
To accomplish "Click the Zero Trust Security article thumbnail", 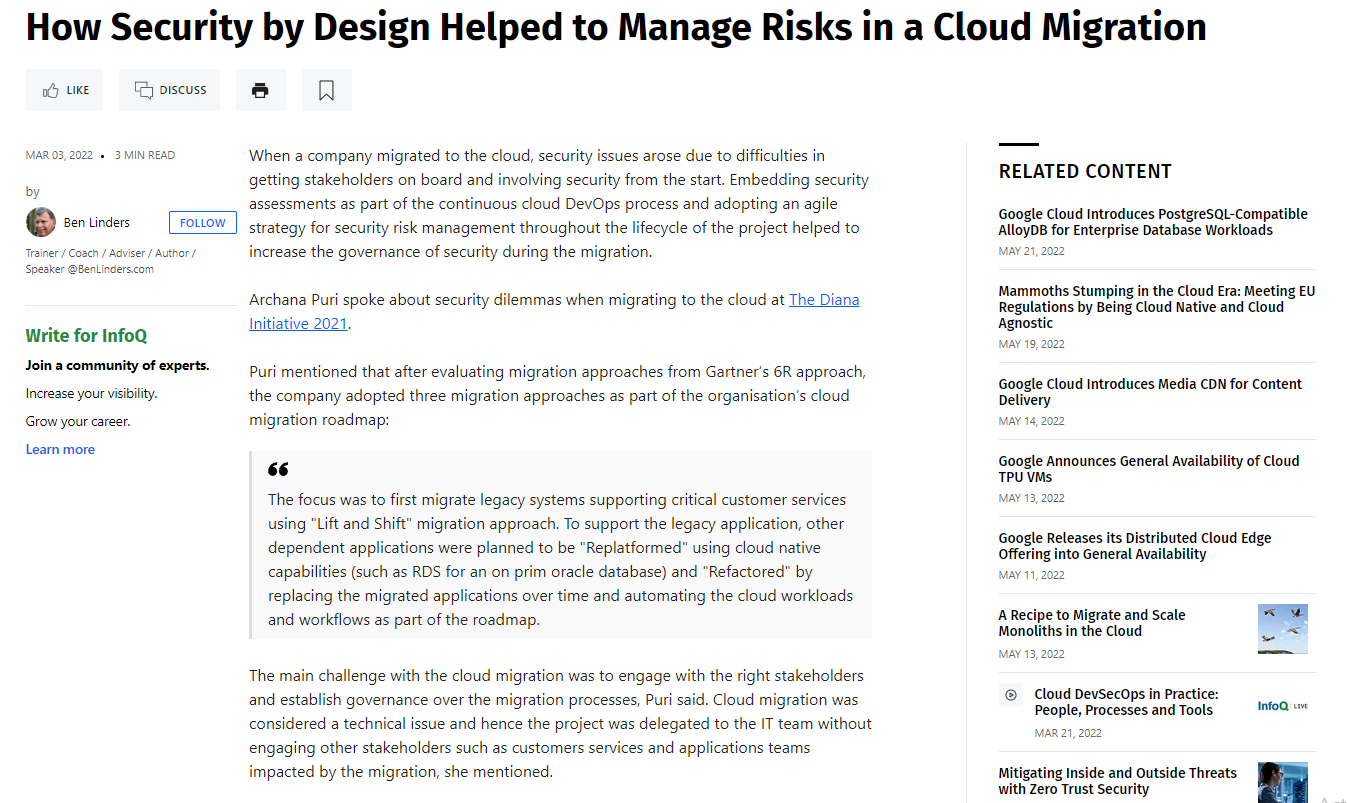I will (1283, 782).
